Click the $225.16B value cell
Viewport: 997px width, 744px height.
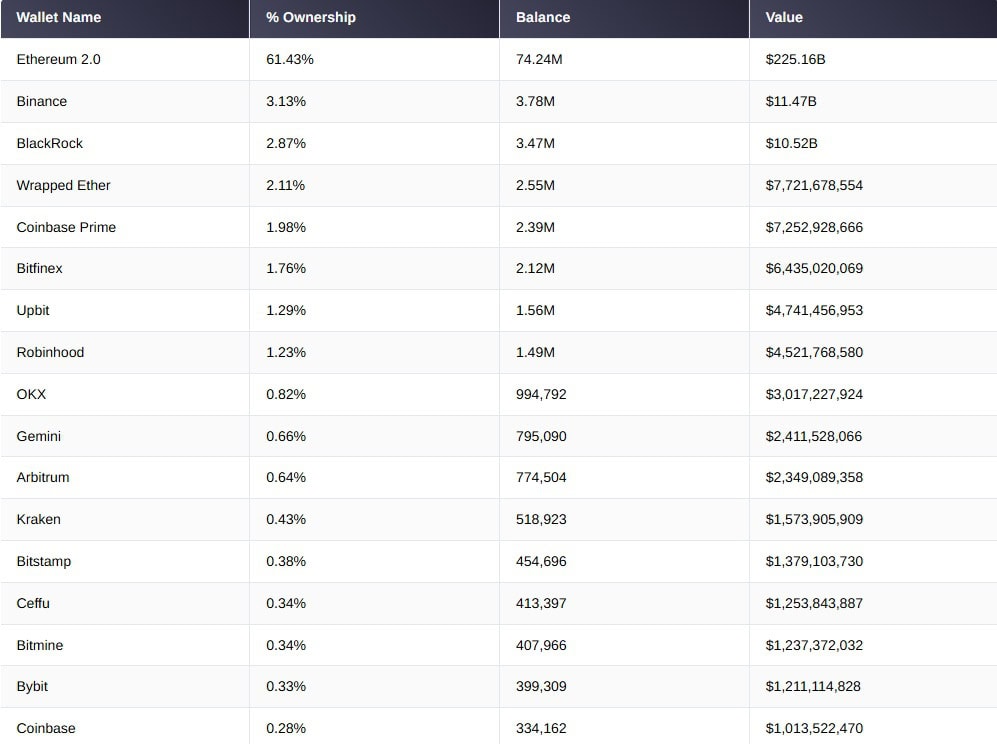[795, 59]
